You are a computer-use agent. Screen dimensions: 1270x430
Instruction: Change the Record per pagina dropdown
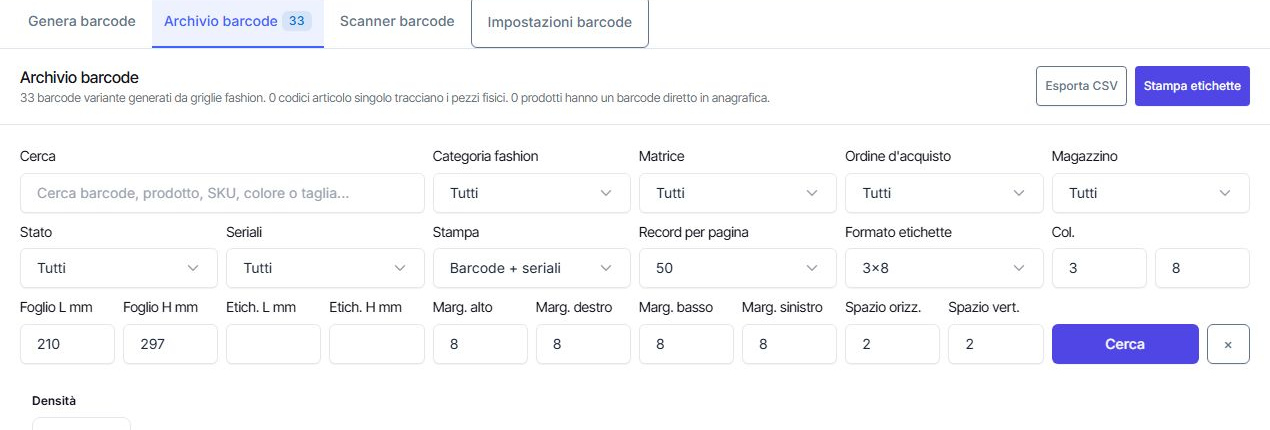click(738, 268)
